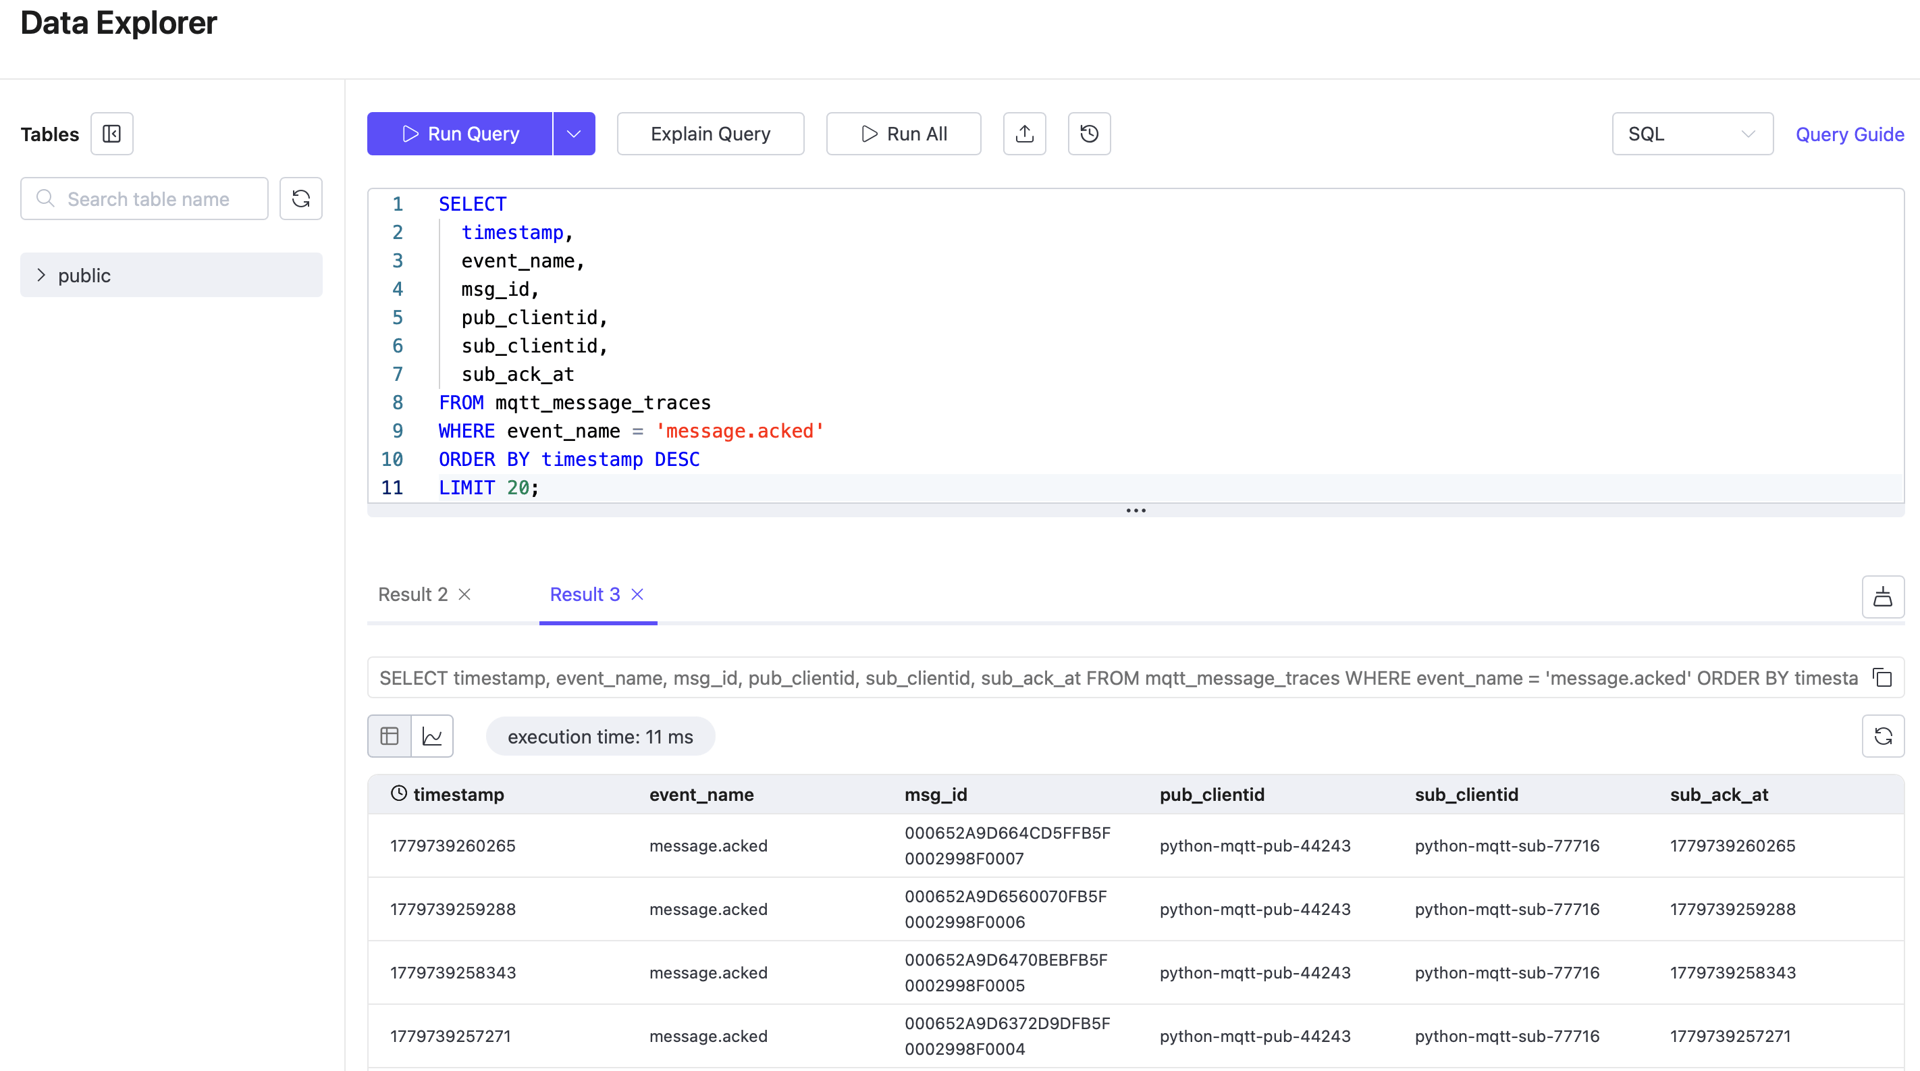This screenshot has height=1071, width=1920.
Task: Click the Run All button
Action: click(903, 134)
